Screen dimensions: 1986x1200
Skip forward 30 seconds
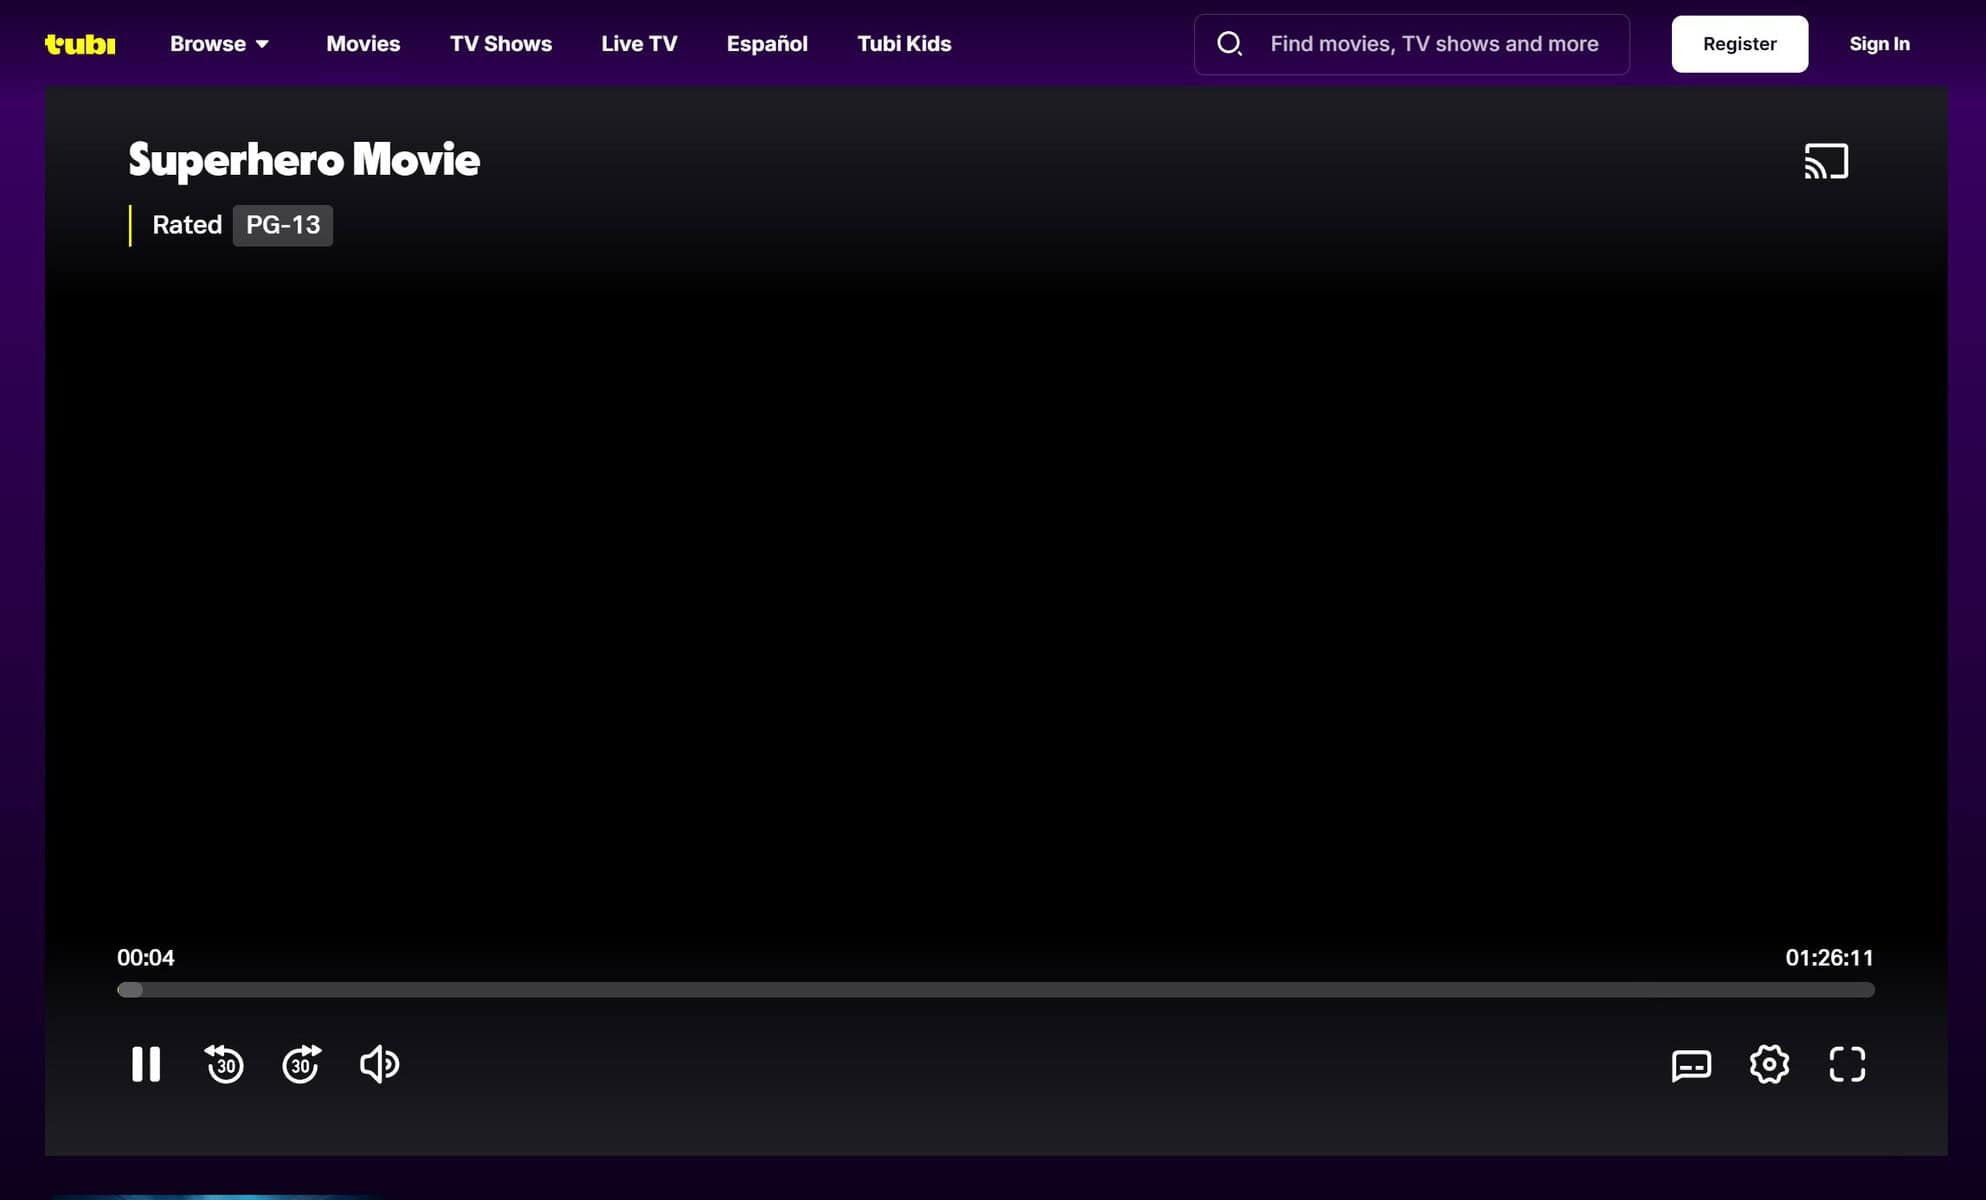pyautogui.click(x=301, y=1064)
